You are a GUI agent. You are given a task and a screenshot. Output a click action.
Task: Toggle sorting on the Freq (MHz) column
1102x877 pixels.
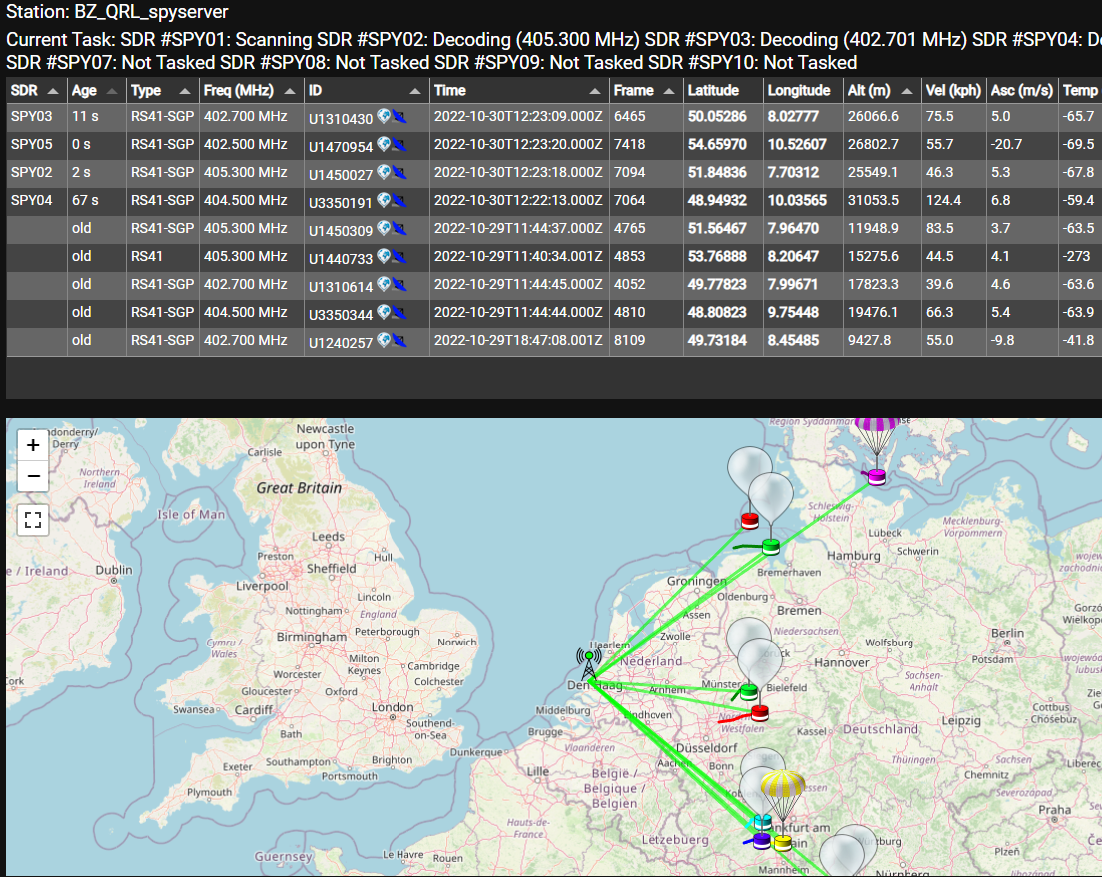(289, 90)
